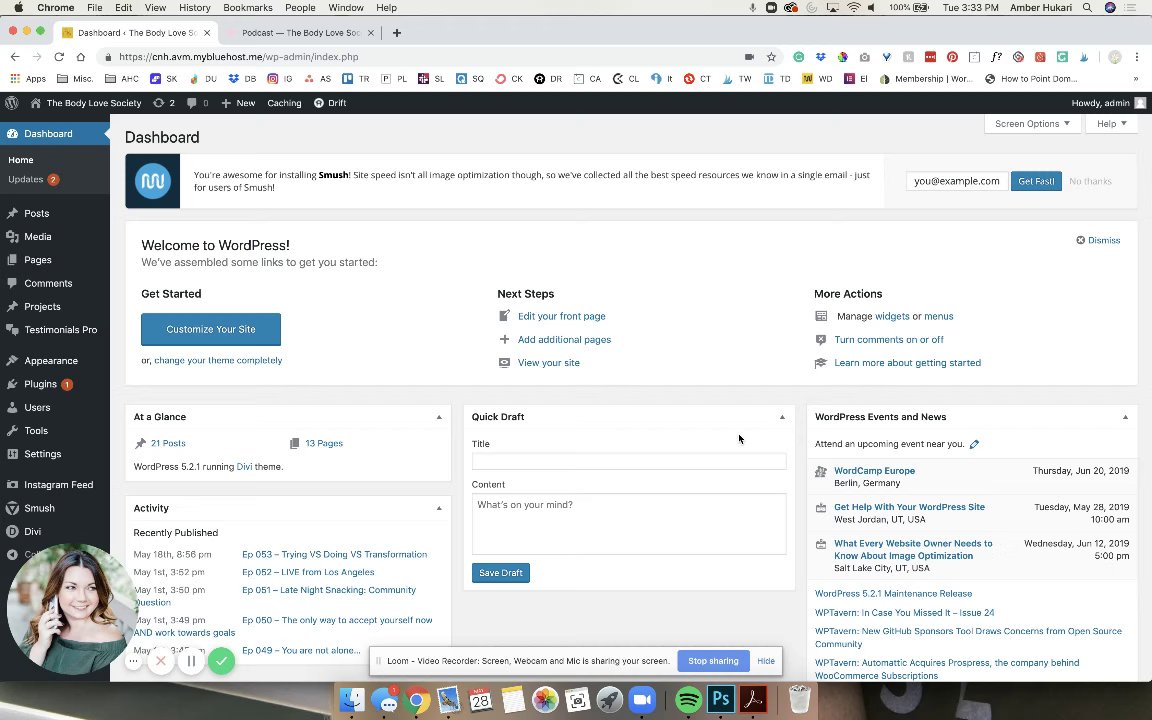Pause the Loom recording
1152x720 pixels.
pos(191,661)
